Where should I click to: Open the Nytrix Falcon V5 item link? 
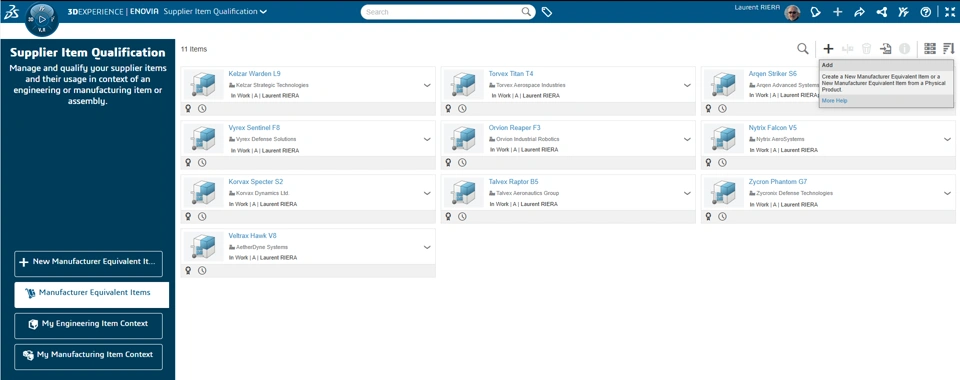tap(773, 128)
